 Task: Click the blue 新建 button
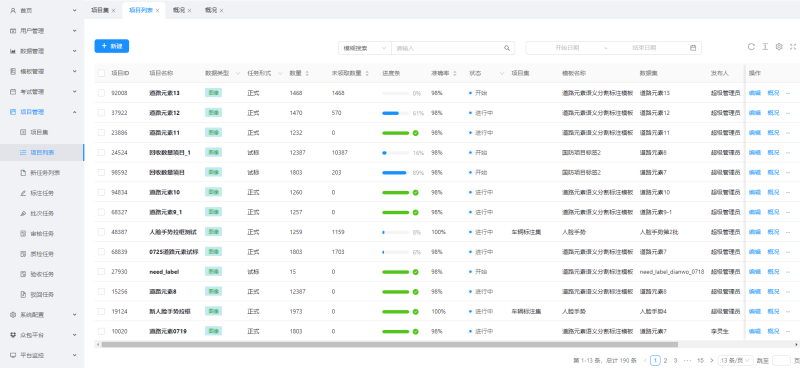click(x=112, y=46)
